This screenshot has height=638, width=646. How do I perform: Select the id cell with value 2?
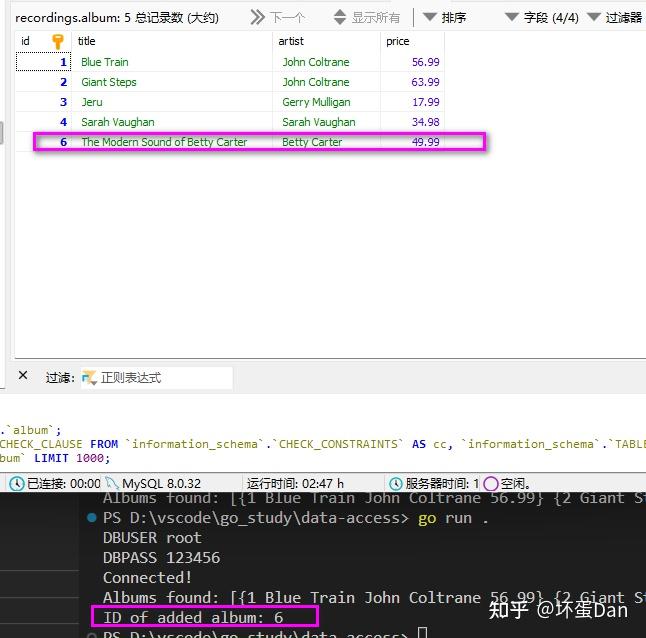pyautogui.click(x=43, y=82)
